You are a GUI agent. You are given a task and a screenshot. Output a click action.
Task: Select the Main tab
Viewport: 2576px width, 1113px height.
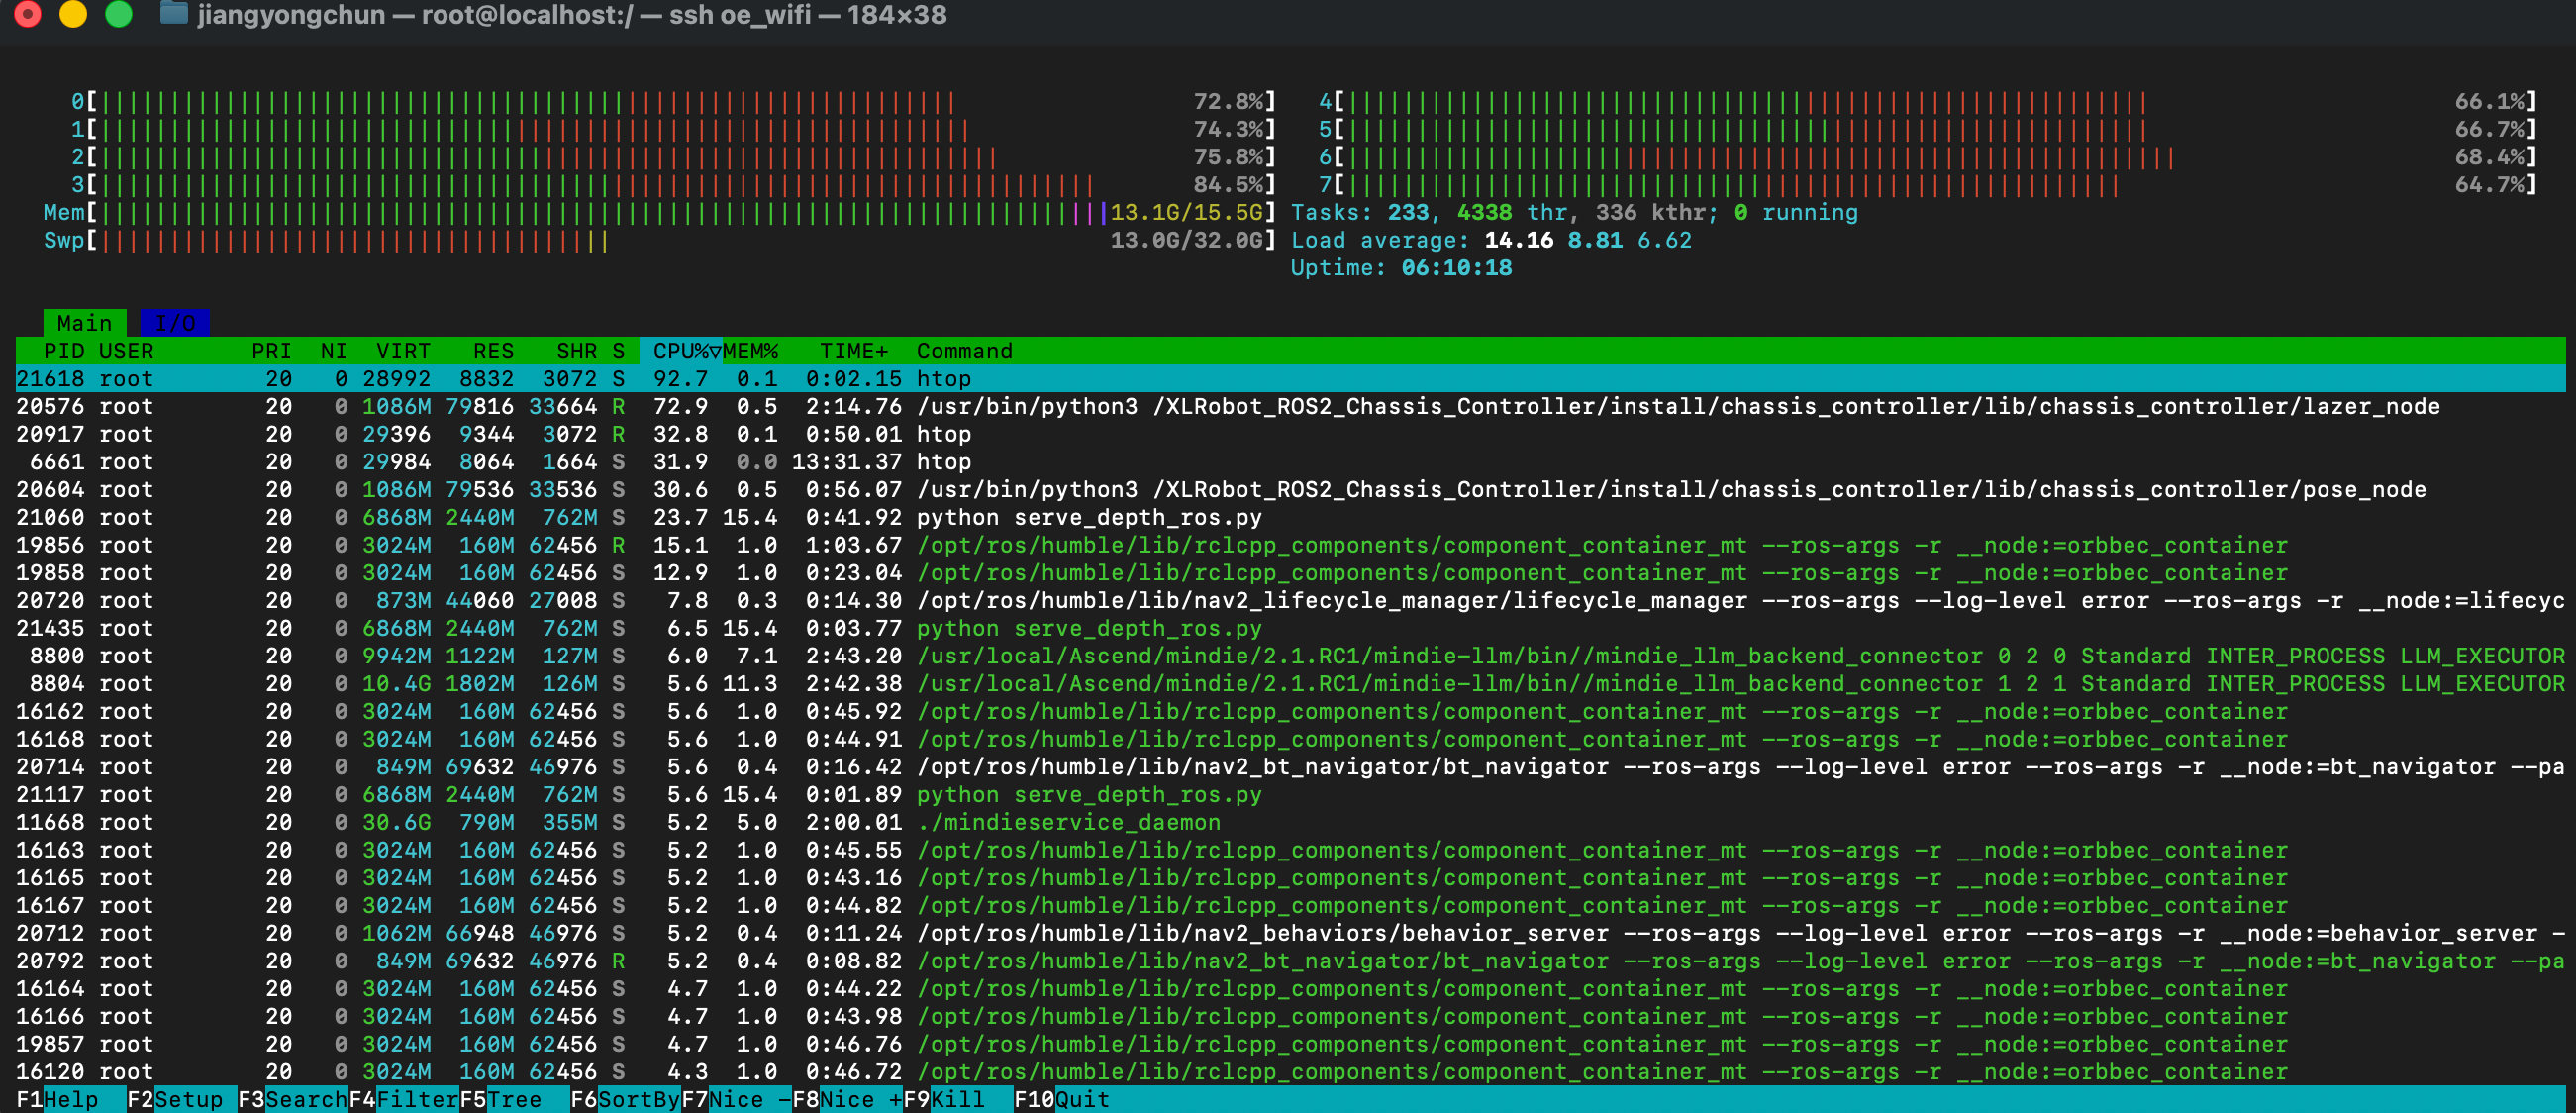[84, 323]
